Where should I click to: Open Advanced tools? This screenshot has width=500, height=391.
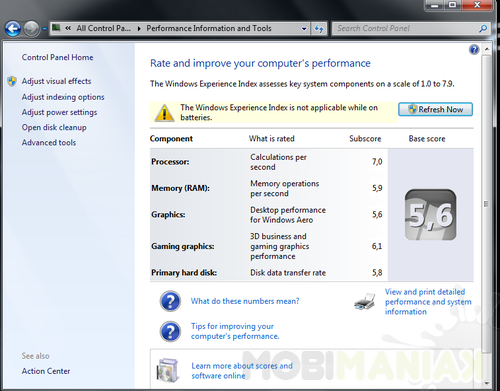[x=49, y=143]
